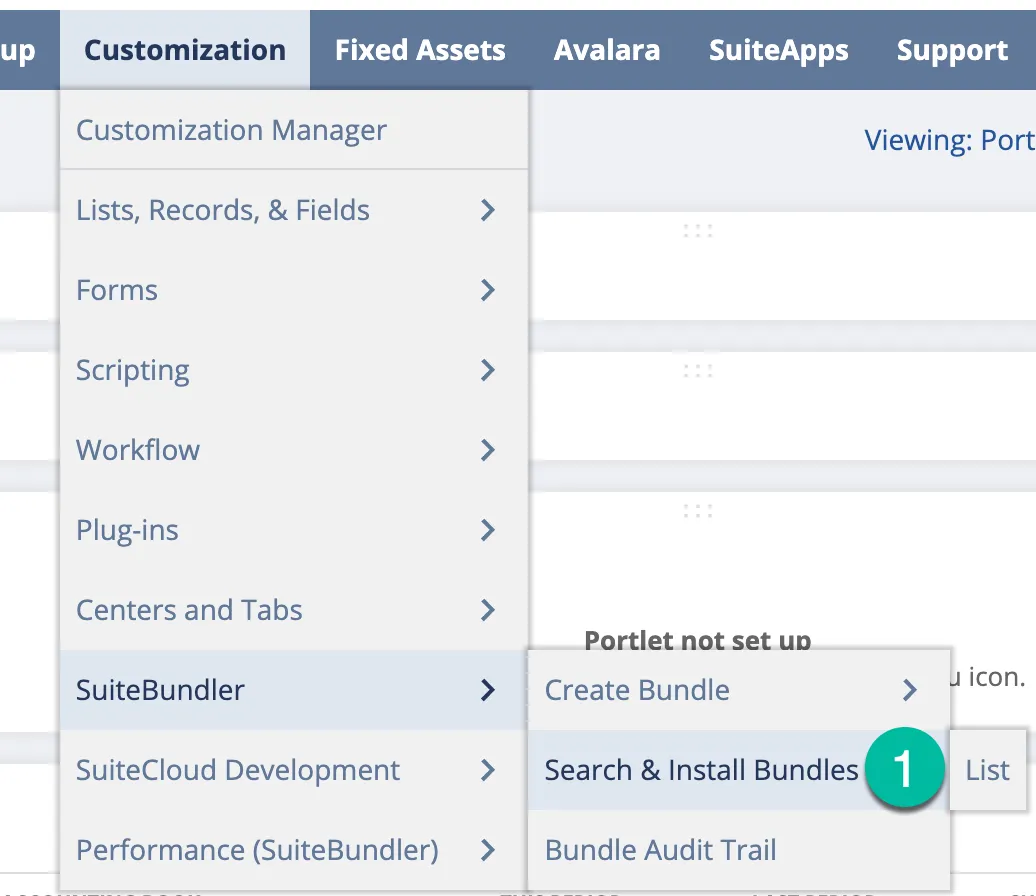Select the List flyout option
The width and height of the screenshot is (1036, 896).
pos(988,770)
